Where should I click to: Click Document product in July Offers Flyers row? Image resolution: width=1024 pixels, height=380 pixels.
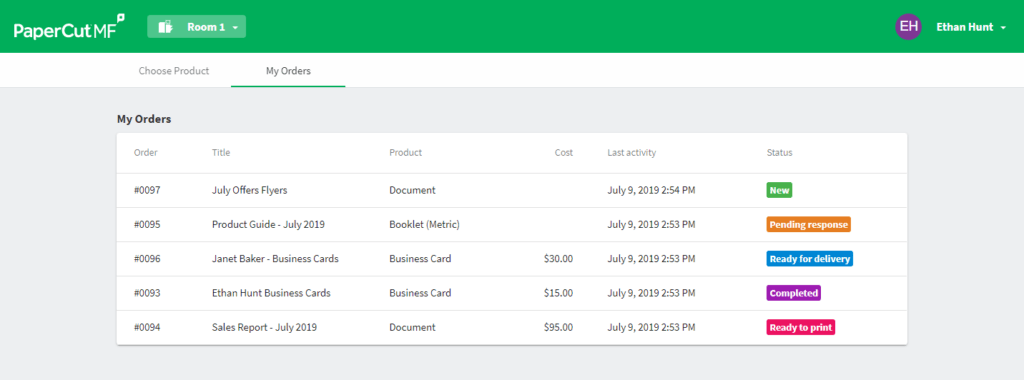[412, 191]
